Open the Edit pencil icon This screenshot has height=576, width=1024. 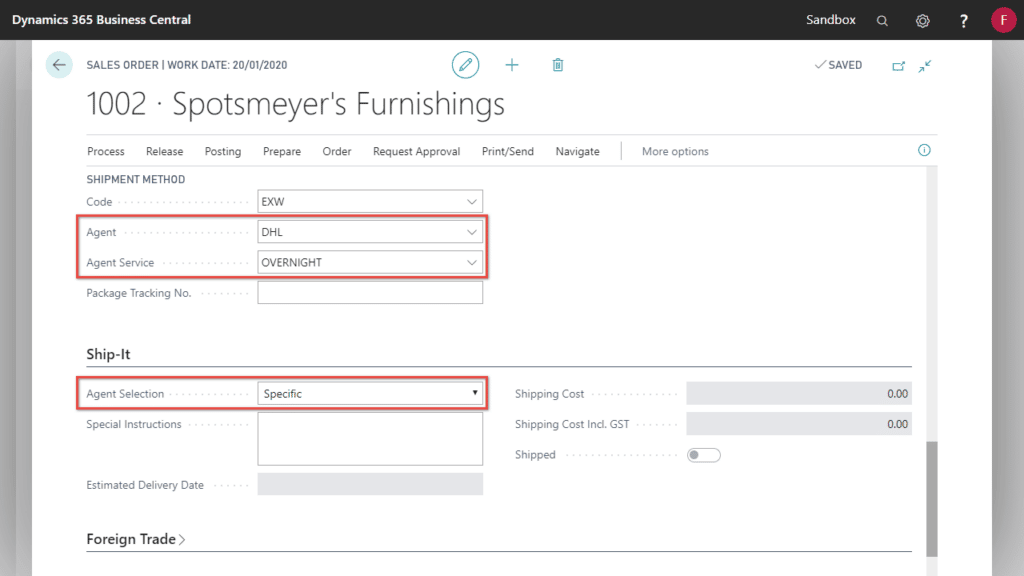tap(465, 64)
